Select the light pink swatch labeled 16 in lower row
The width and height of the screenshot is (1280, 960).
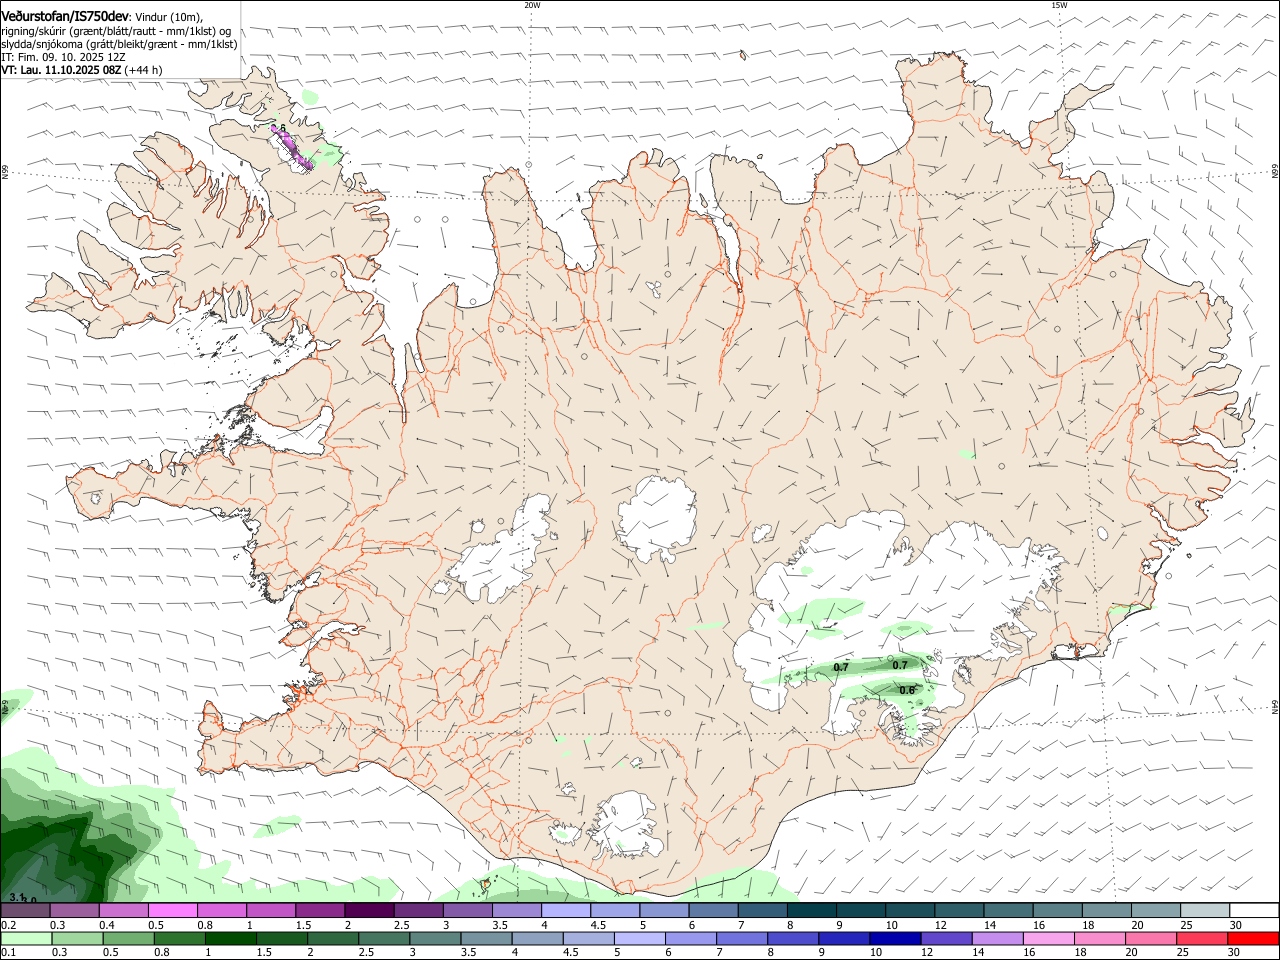[1047, 939]
